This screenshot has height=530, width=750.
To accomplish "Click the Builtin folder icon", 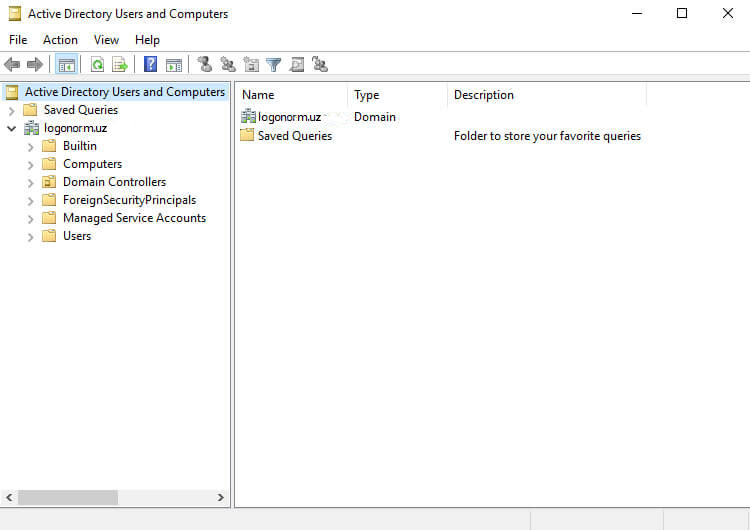I will coord(49,145).
